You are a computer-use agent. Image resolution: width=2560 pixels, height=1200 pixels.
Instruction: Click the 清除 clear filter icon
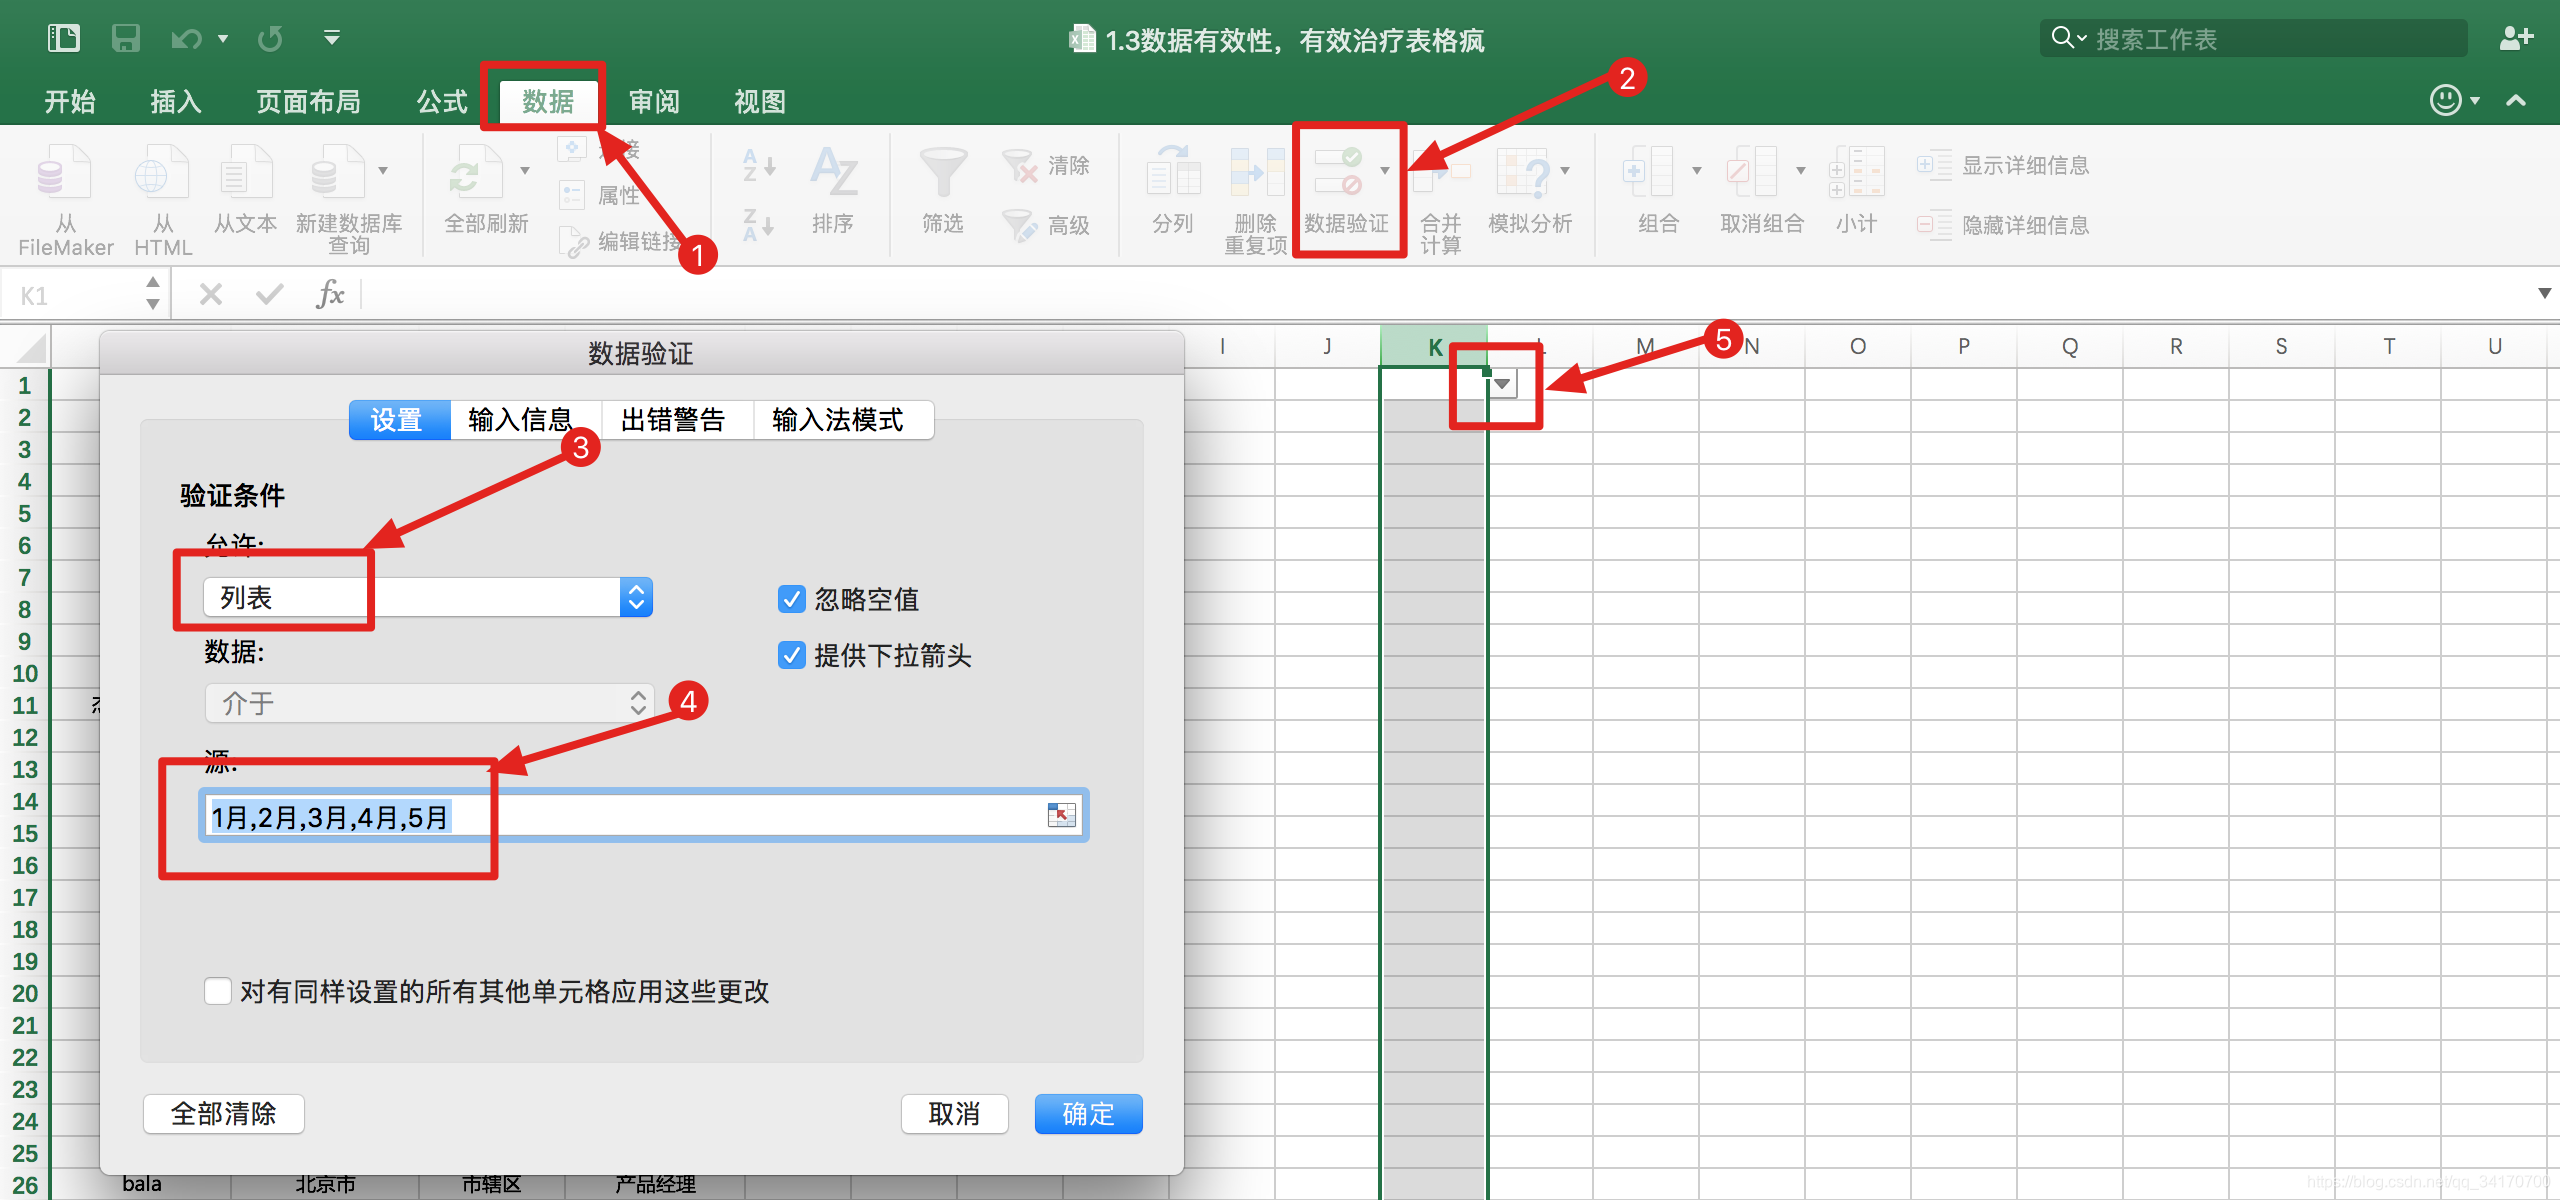coord(1020,166)
